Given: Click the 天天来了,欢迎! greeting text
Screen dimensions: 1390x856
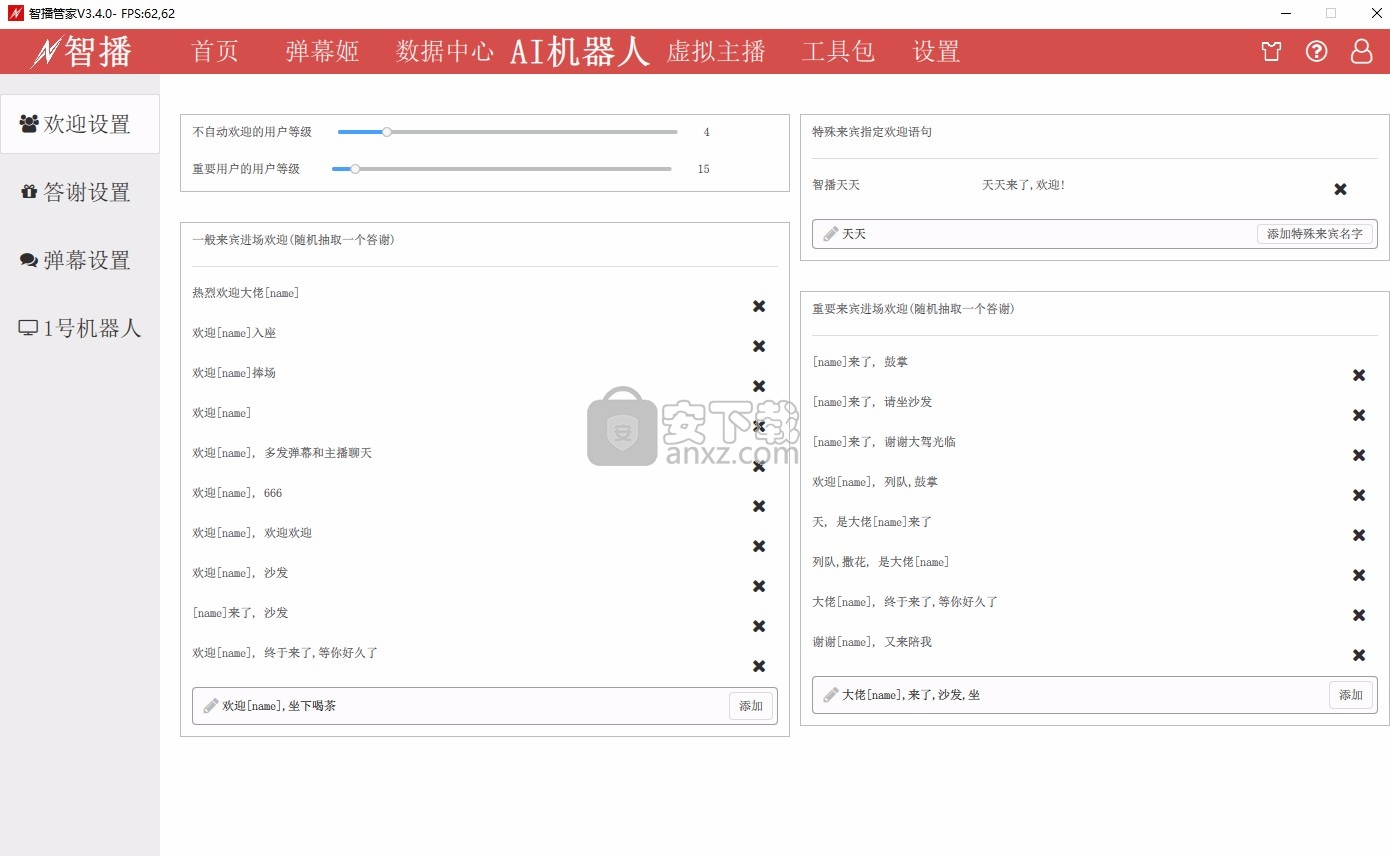Looking at the screenshot, I should pyautogui.click(x=1024, y=185).
